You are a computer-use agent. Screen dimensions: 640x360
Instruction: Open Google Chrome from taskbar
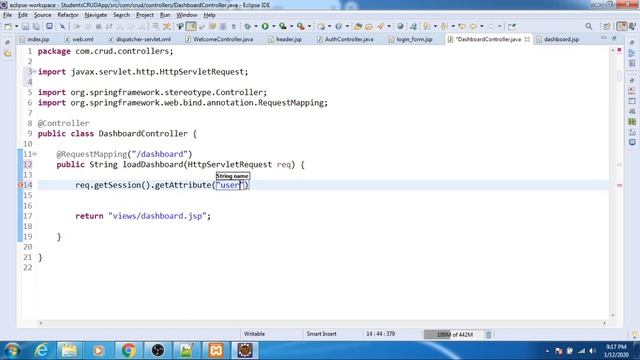128,351
